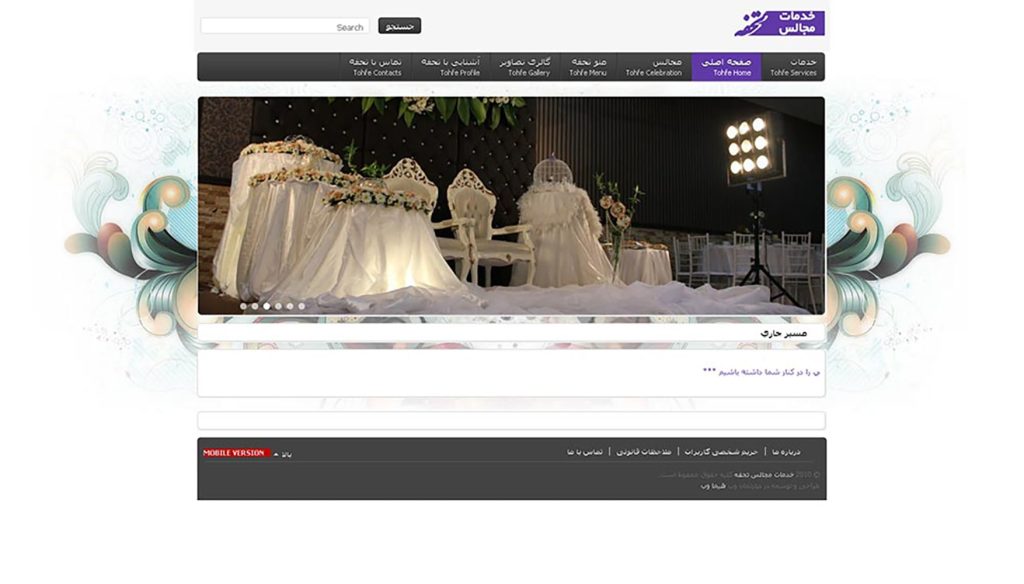The height and width of the screenshot is (584, 1024).
Task: Select the first slideshow pagination dot
Action: 244,306
